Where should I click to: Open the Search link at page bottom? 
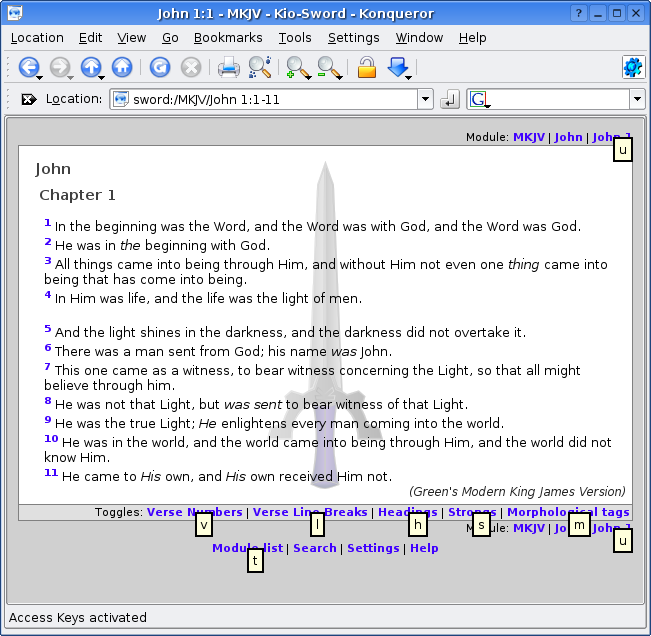pyautogui.click(x=315, y=548)
